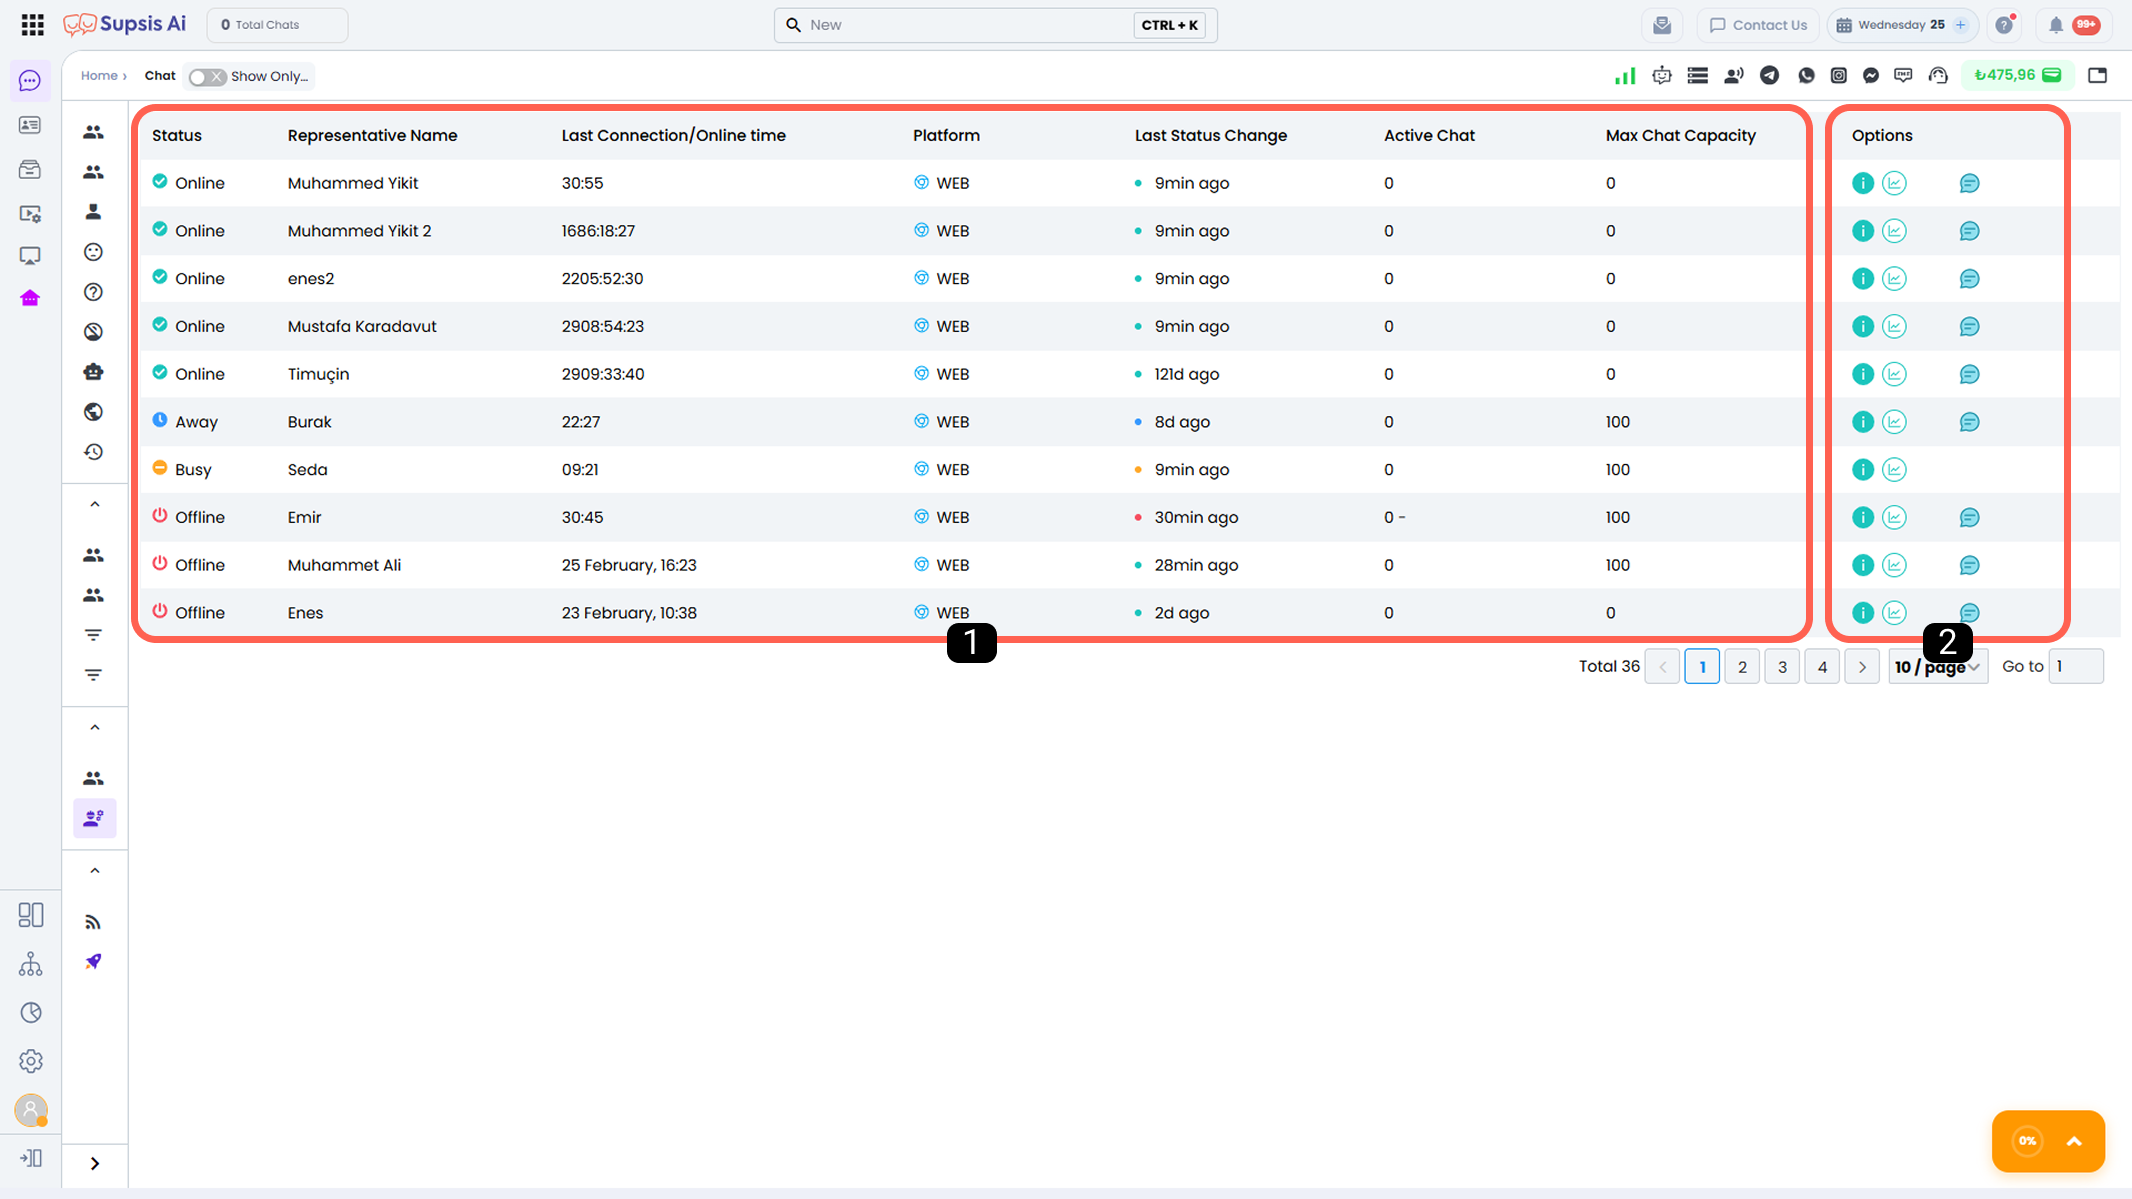This screenshot has height=1199, width=2132.
Task: Click the Representative Name column header
Action: [372, 135]
